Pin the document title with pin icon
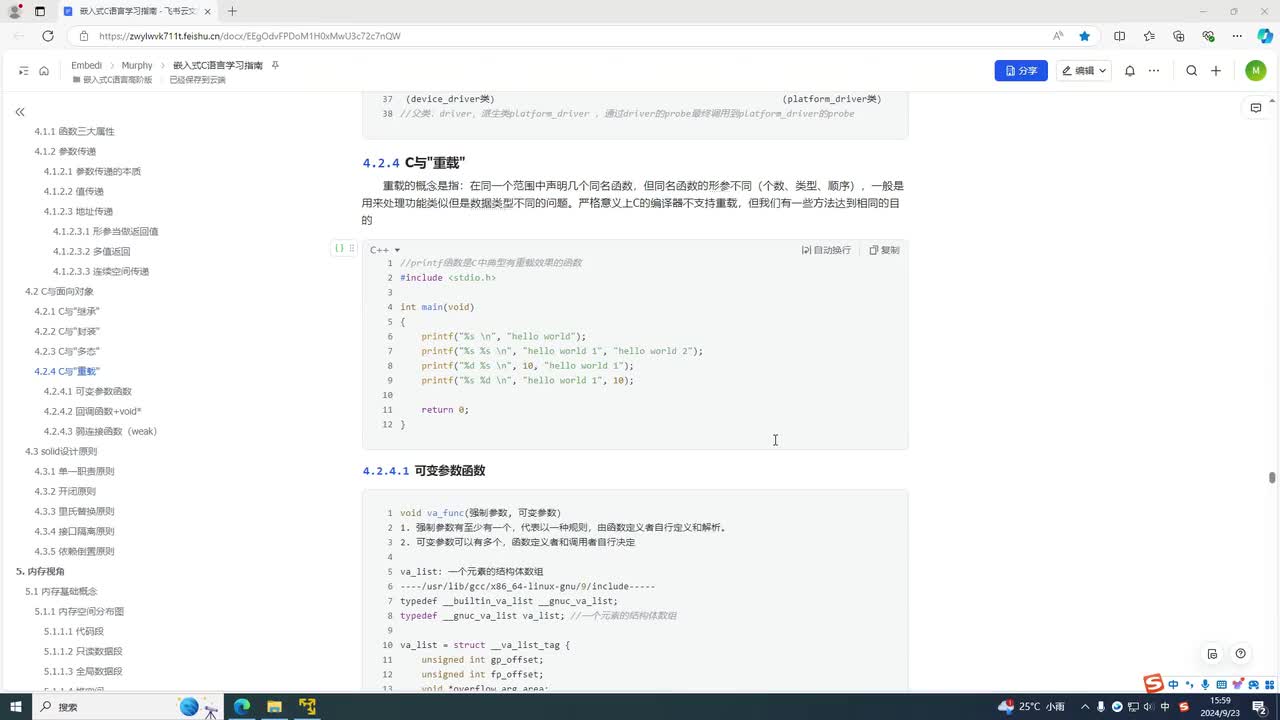The image size is (1280, 720). click(275, 65)
